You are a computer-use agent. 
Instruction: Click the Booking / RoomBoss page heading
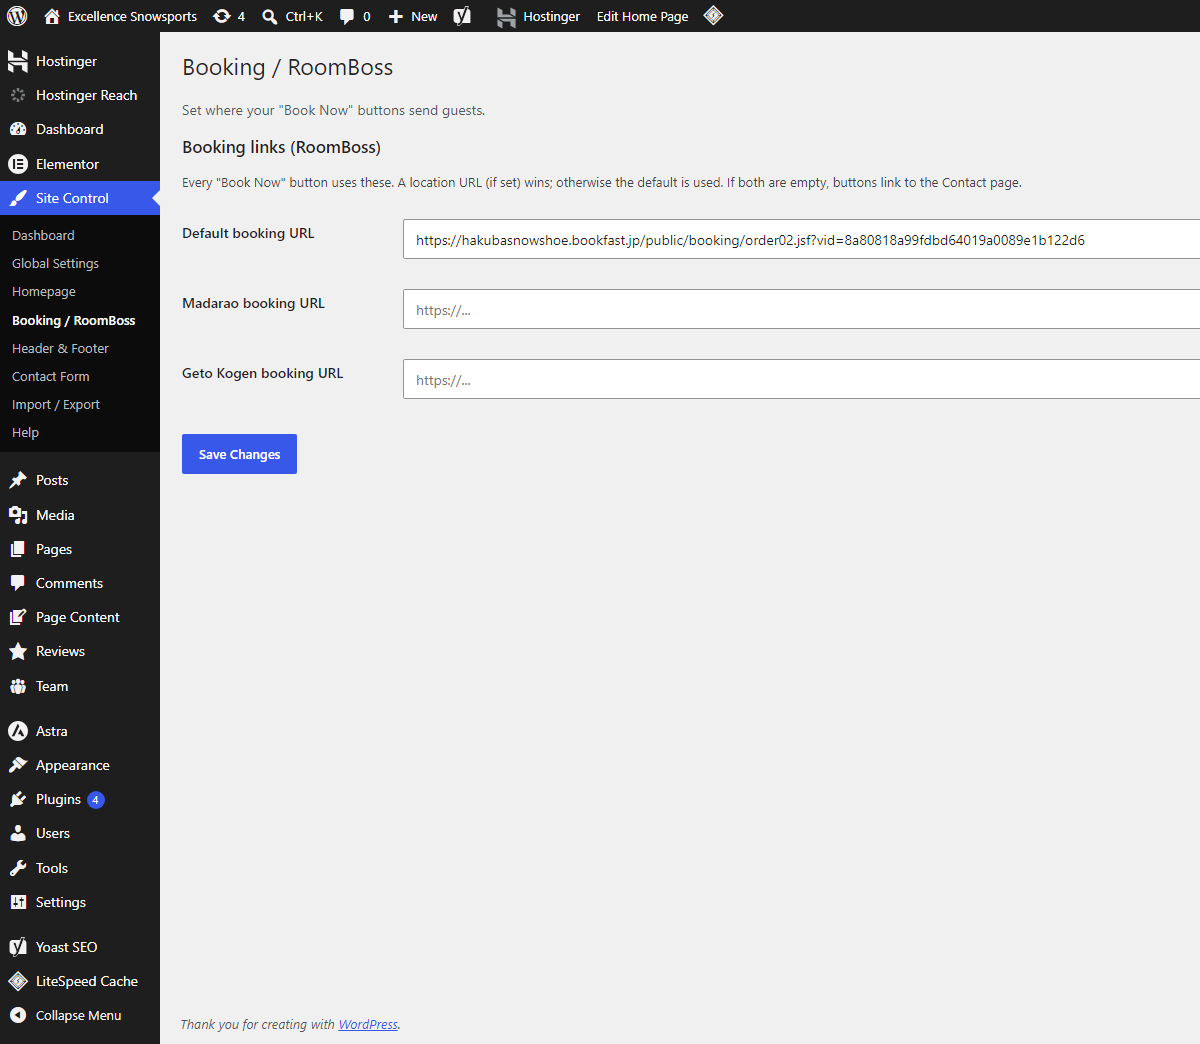click(x=287, y=67)
